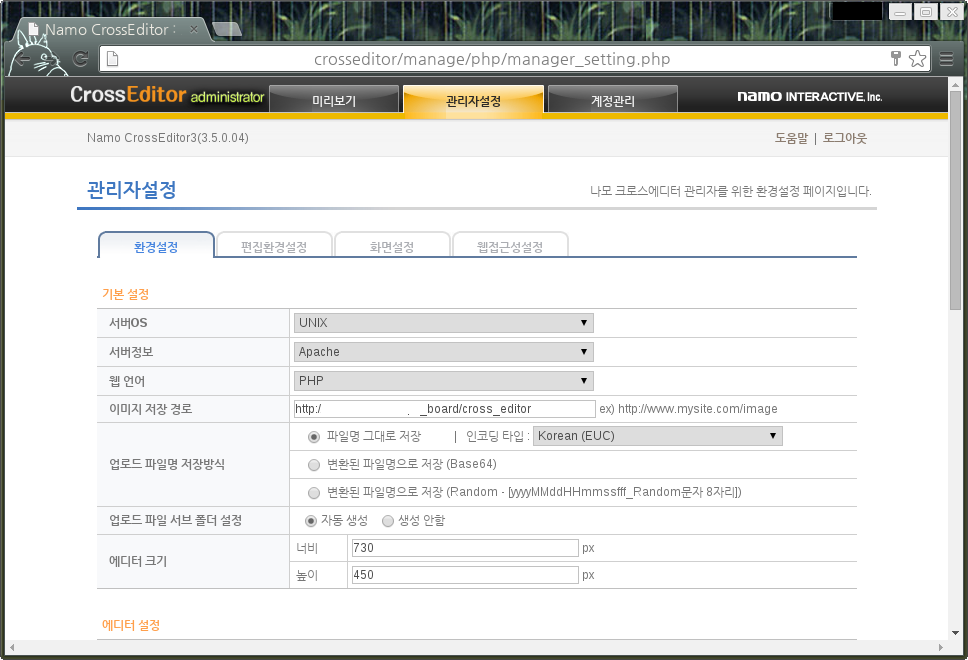Switch to the 편집환경설정 sub tab
The width and height of the screenshot is (968, 660).
click(274, 246)
